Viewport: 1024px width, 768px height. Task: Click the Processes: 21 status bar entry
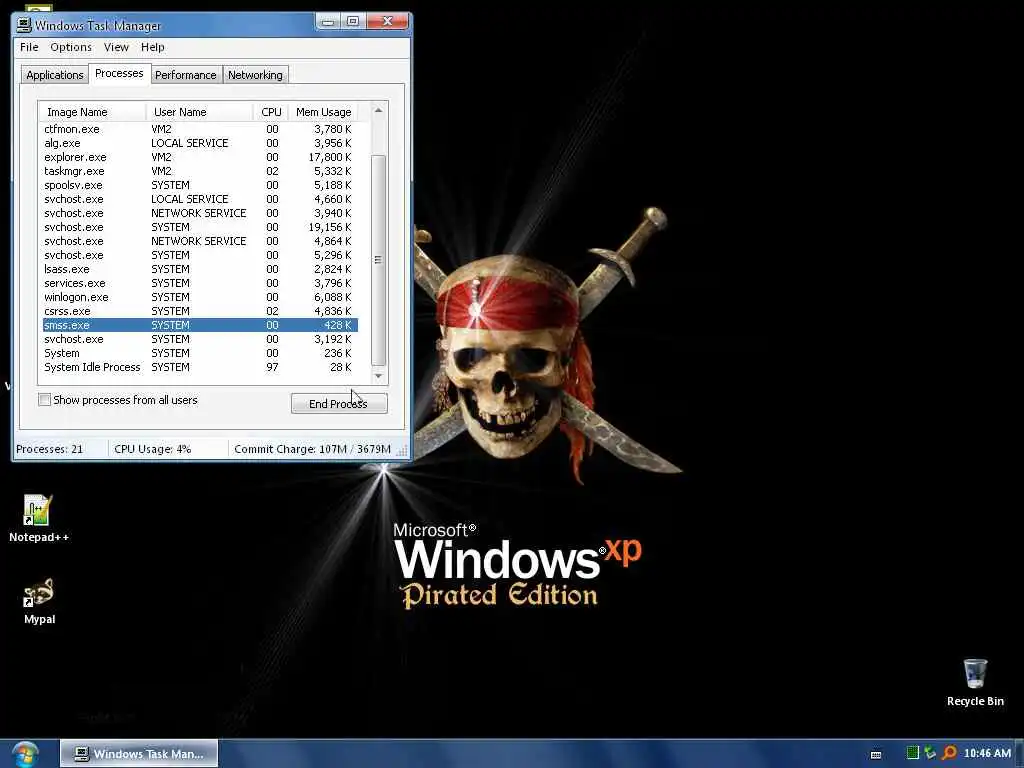pos(50,449)
